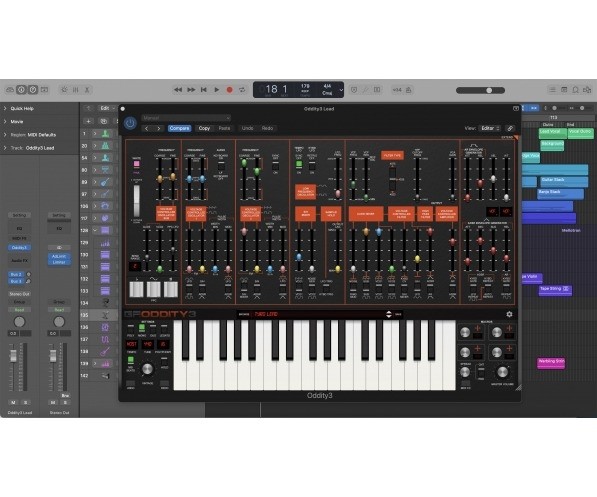Open the Read automation menu on Oddity3 Lead strip
Image resolution: width=597 pixels, height=497 pixels.
point(19,310)
